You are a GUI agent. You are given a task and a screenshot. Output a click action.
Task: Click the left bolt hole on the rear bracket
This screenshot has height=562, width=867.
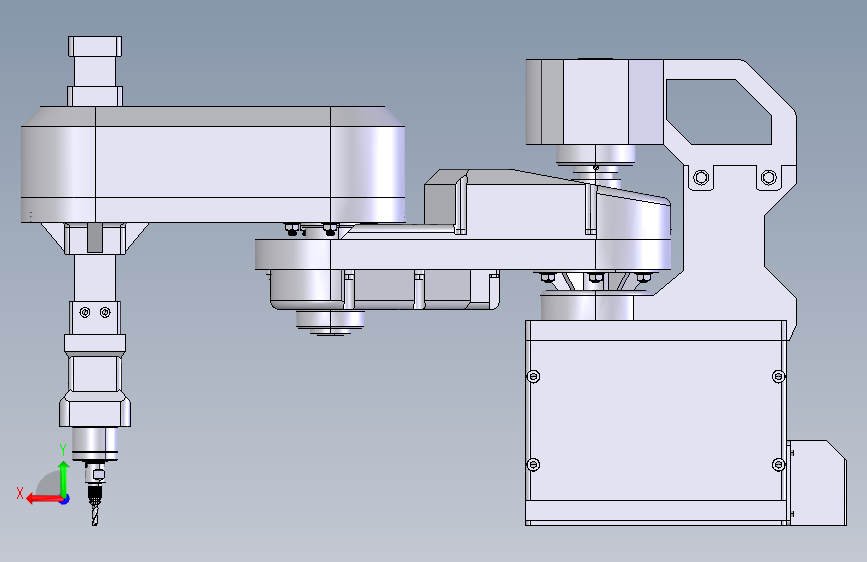[701, 178]
